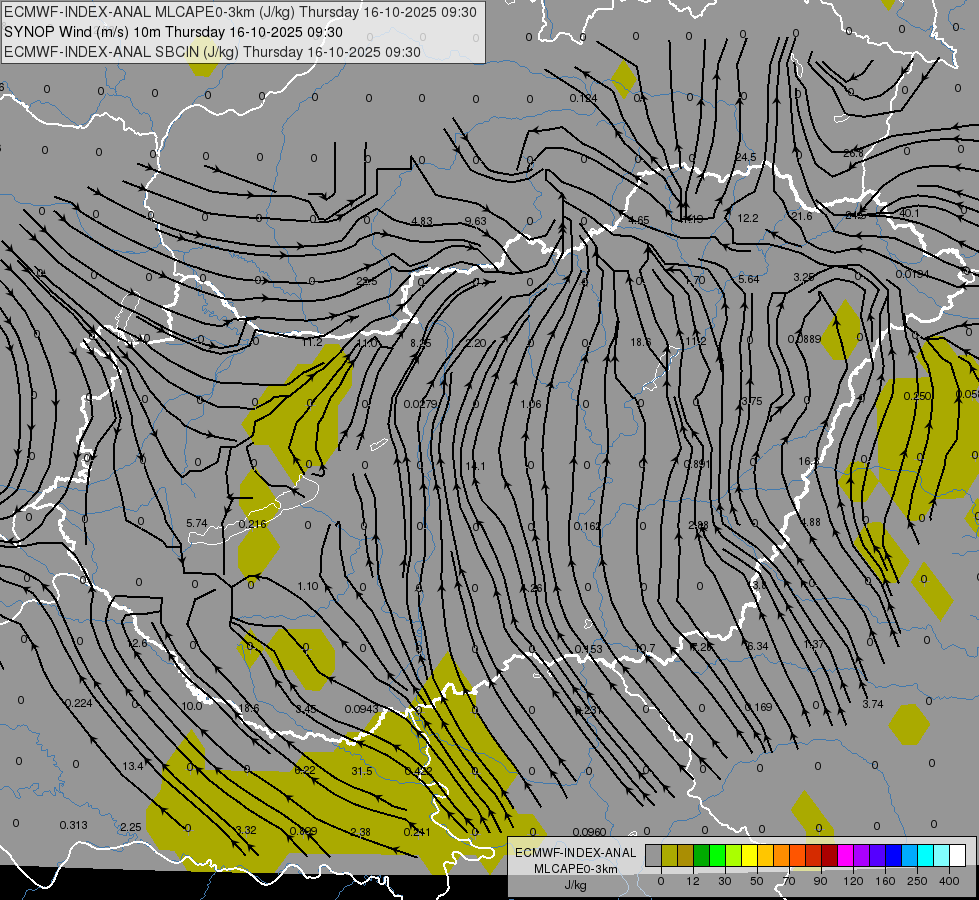Click the map value 0.250

pos(917,397)
